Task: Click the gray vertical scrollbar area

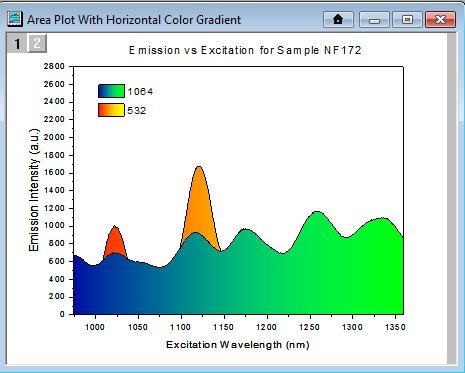Action: click(452, 198)
